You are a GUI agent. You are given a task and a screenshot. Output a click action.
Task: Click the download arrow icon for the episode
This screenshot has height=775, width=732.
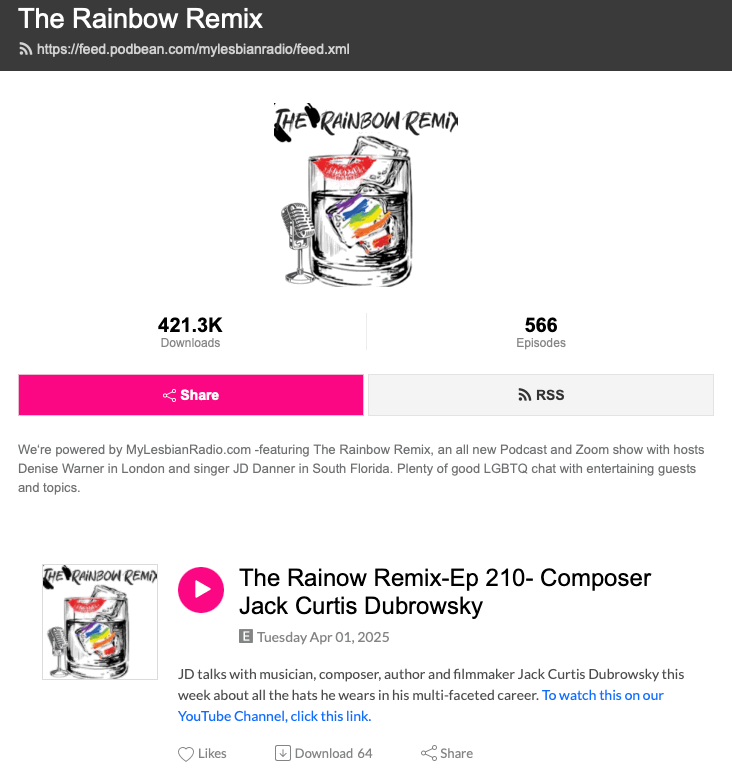282,754
